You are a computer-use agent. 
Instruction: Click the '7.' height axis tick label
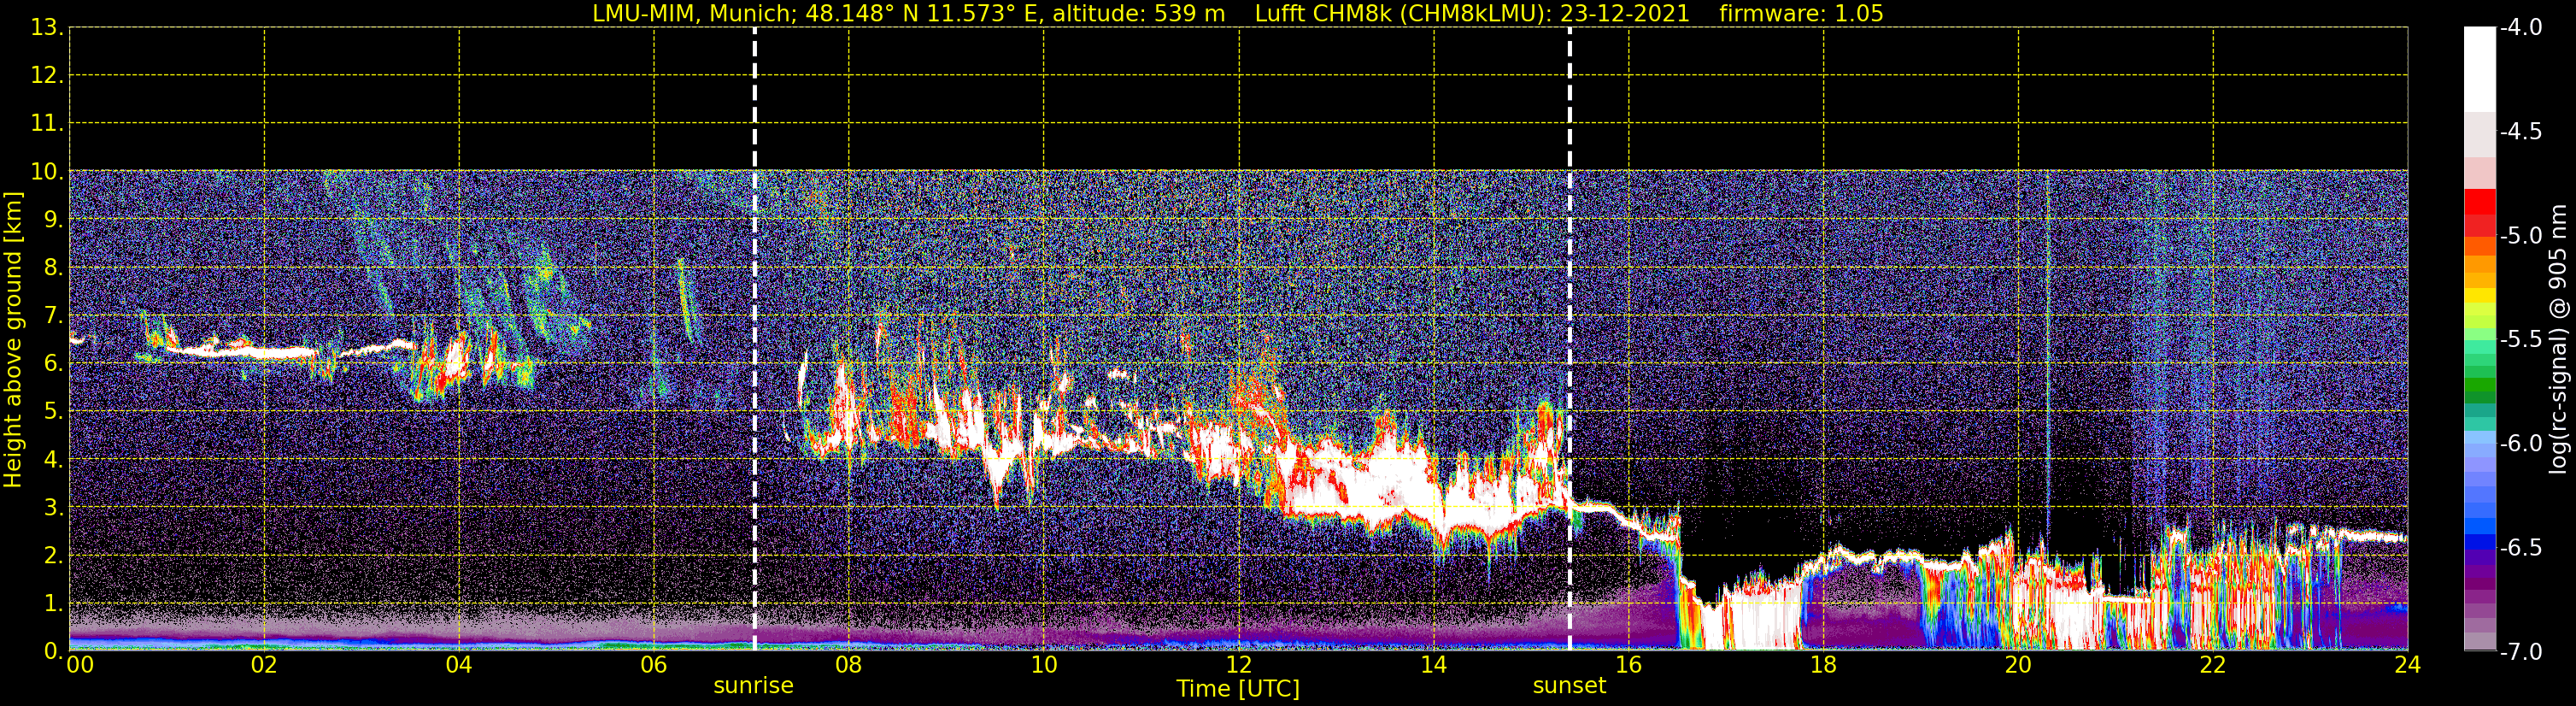click(x=53, y=316)
